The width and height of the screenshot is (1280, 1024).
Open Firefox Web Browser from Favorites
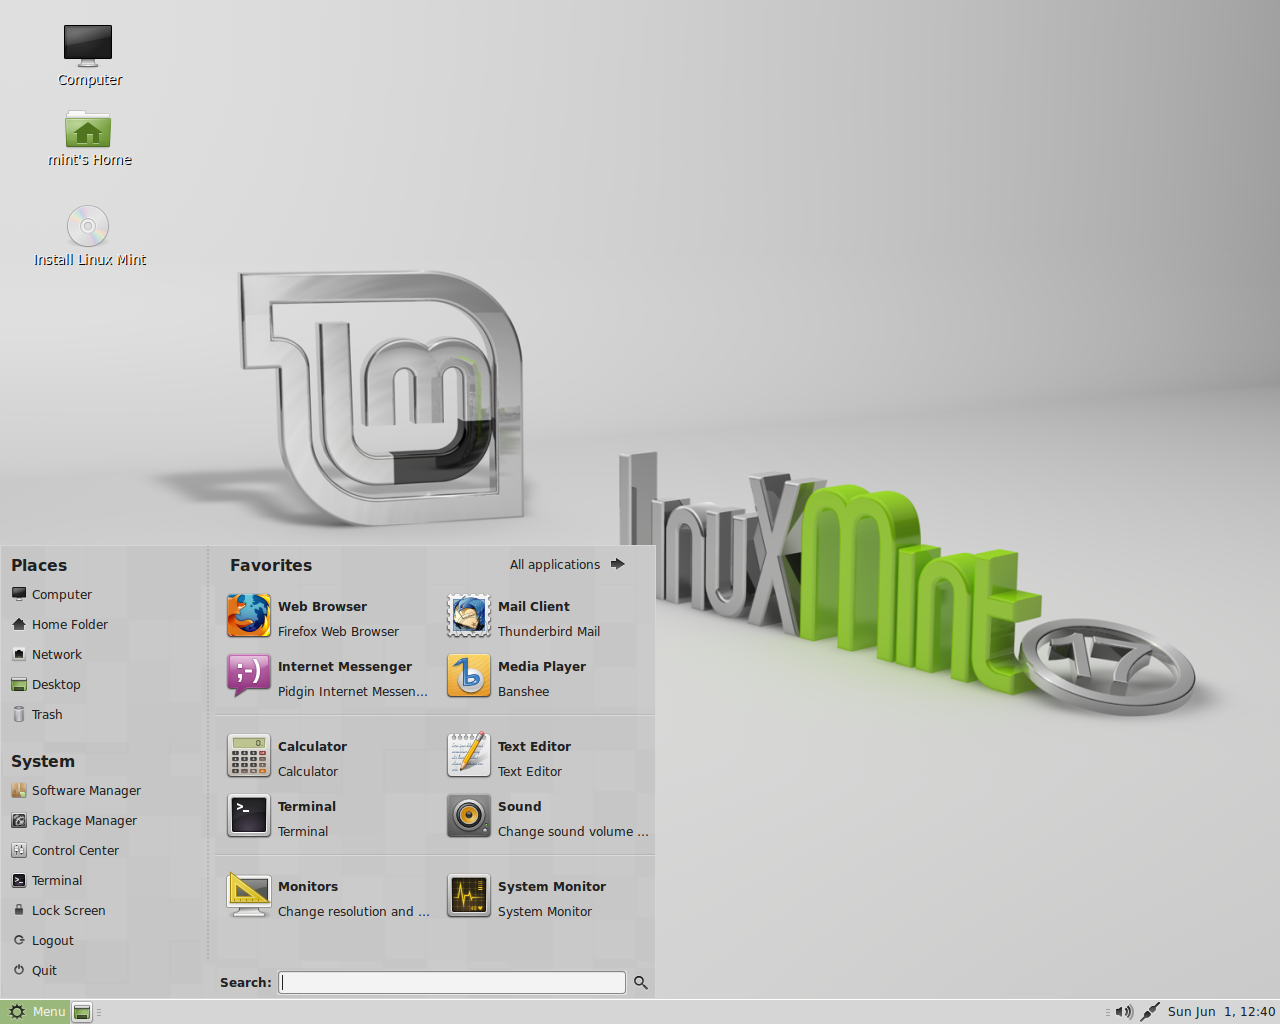[x=327, y=617]
